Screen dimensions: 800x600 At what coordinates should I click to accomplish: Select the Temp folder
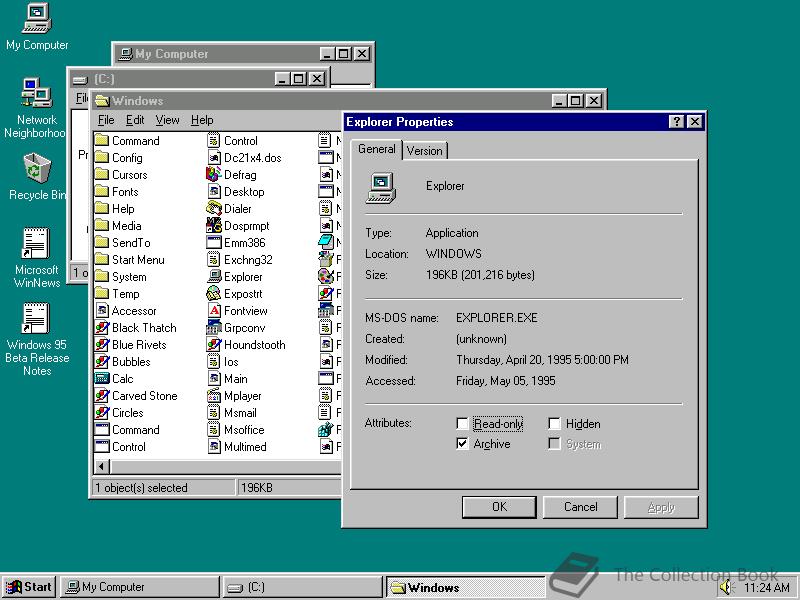tap(117, 293)
